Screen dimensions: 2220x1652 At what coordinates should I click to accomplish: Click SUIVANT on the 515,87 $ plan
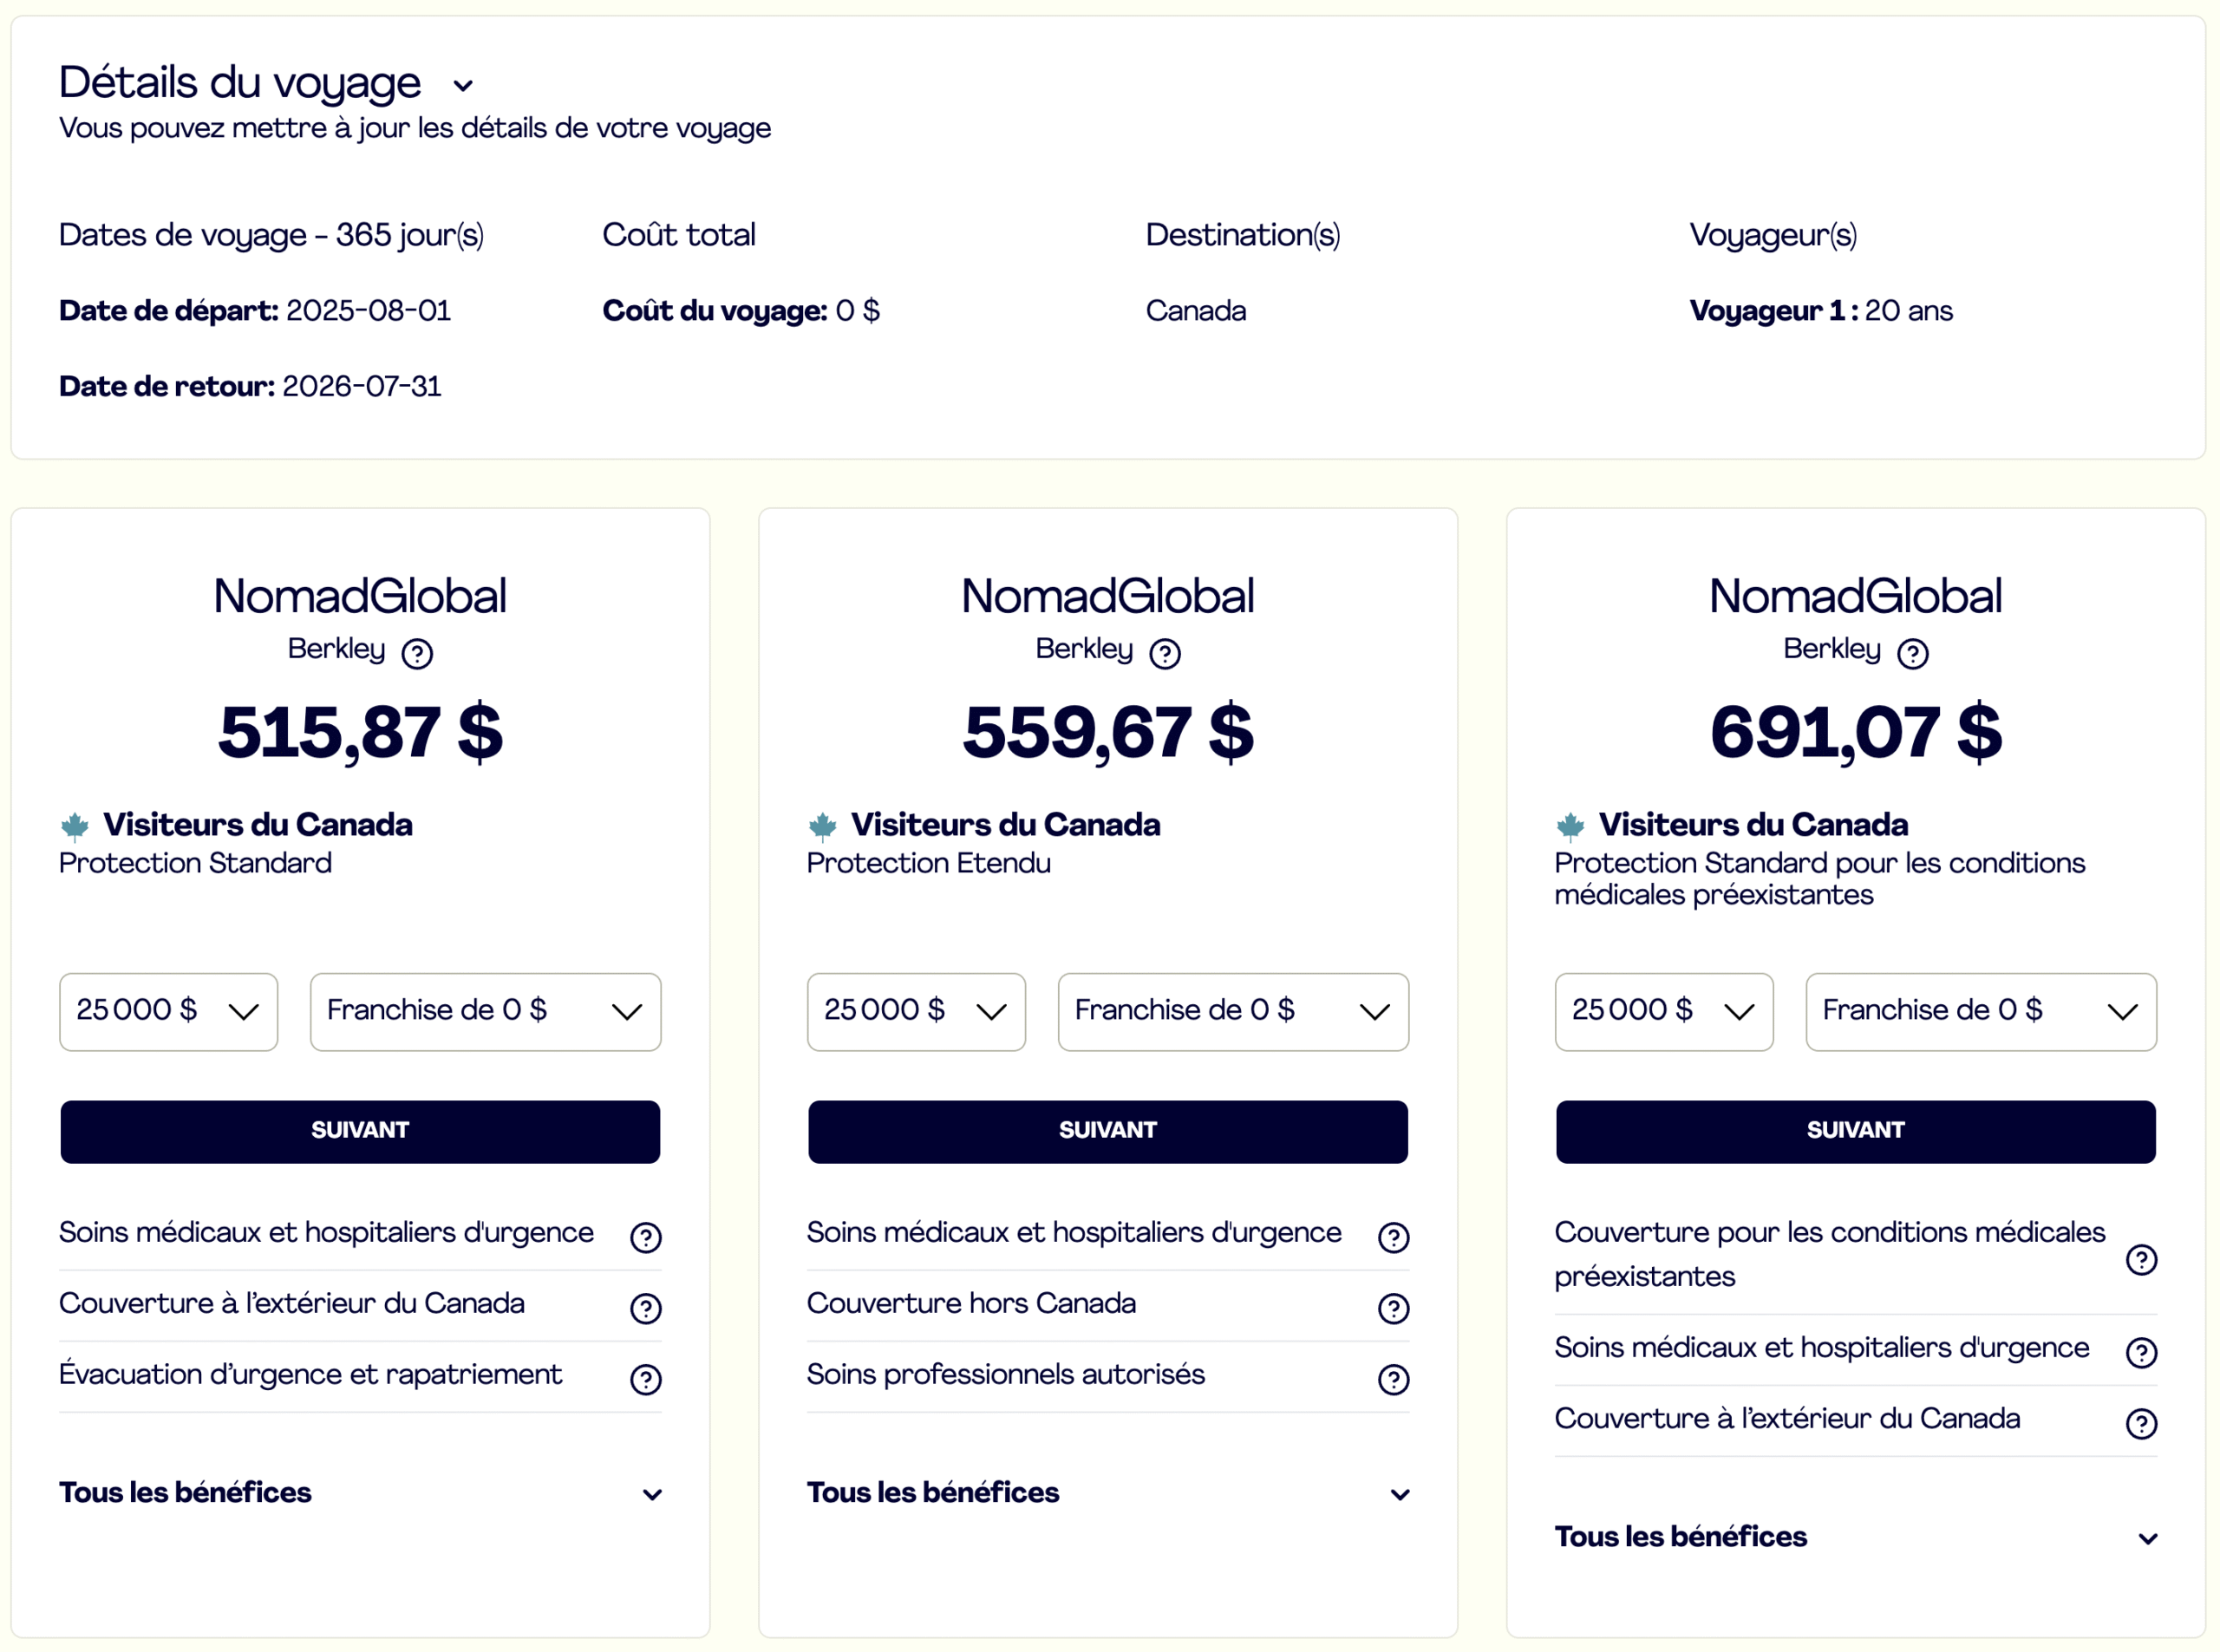click(x=360, y=1131)
